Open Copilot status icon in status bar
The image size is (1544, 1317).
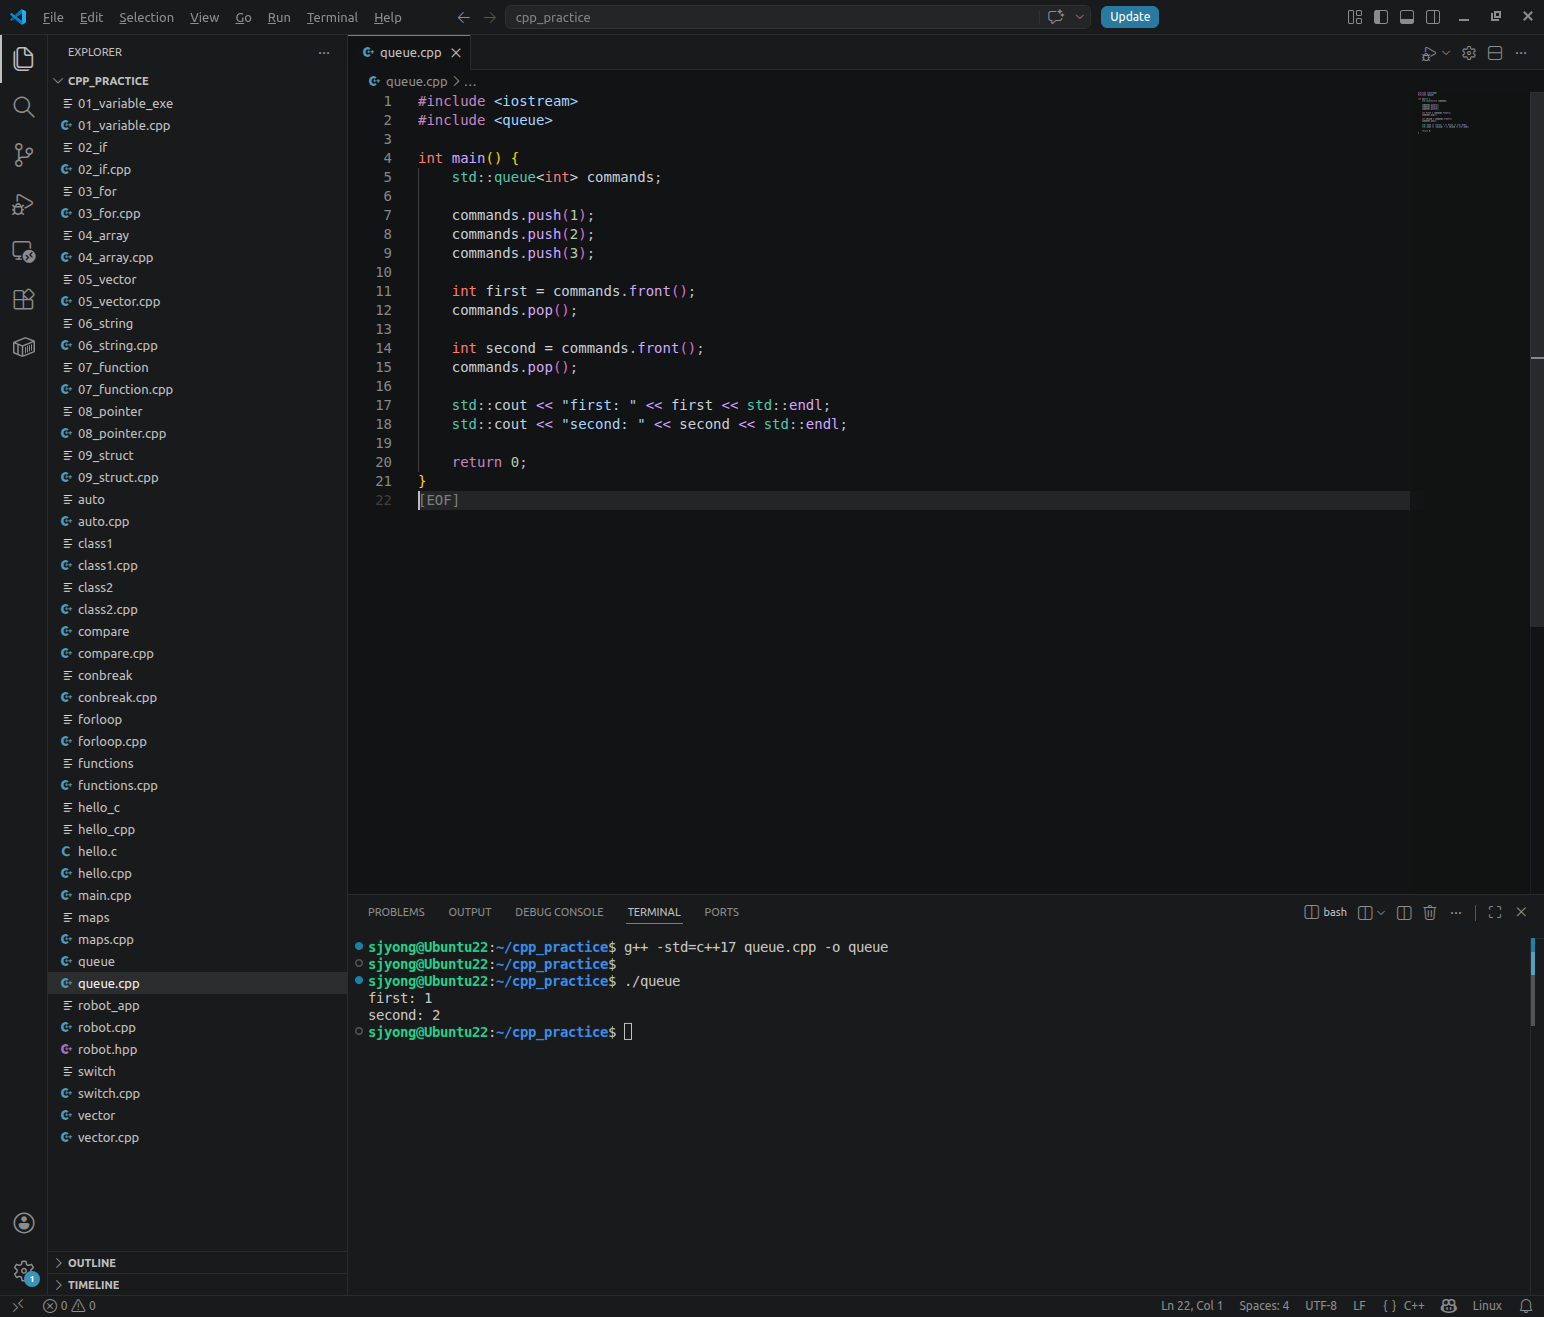tap(1448, 1306)
